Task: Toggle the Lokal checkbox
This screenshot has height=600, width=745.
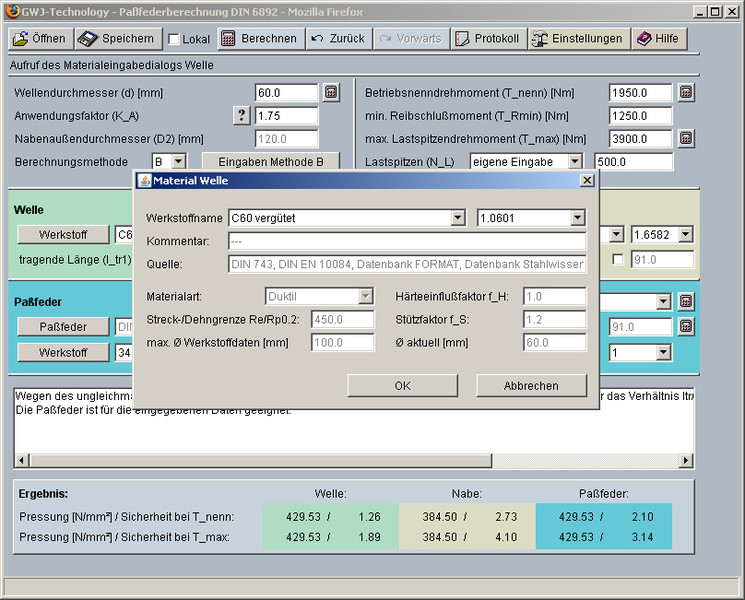Action: click(174, 40)
